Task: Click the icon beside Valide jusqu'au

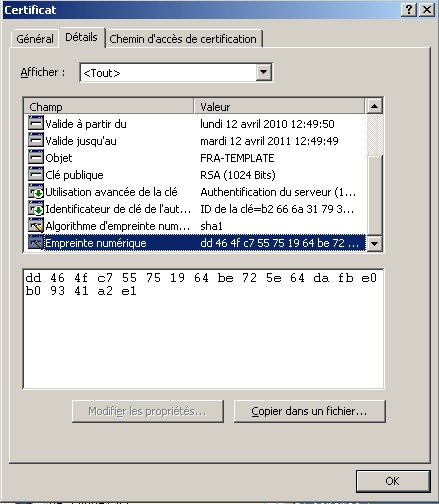Action: click(x=36, y=140)
